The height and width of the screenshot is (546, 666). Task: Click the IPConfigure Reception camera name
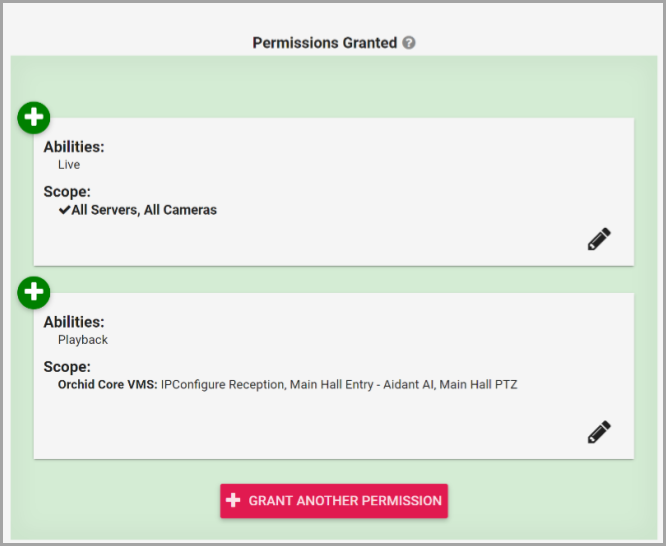click(x=221, y=384)
